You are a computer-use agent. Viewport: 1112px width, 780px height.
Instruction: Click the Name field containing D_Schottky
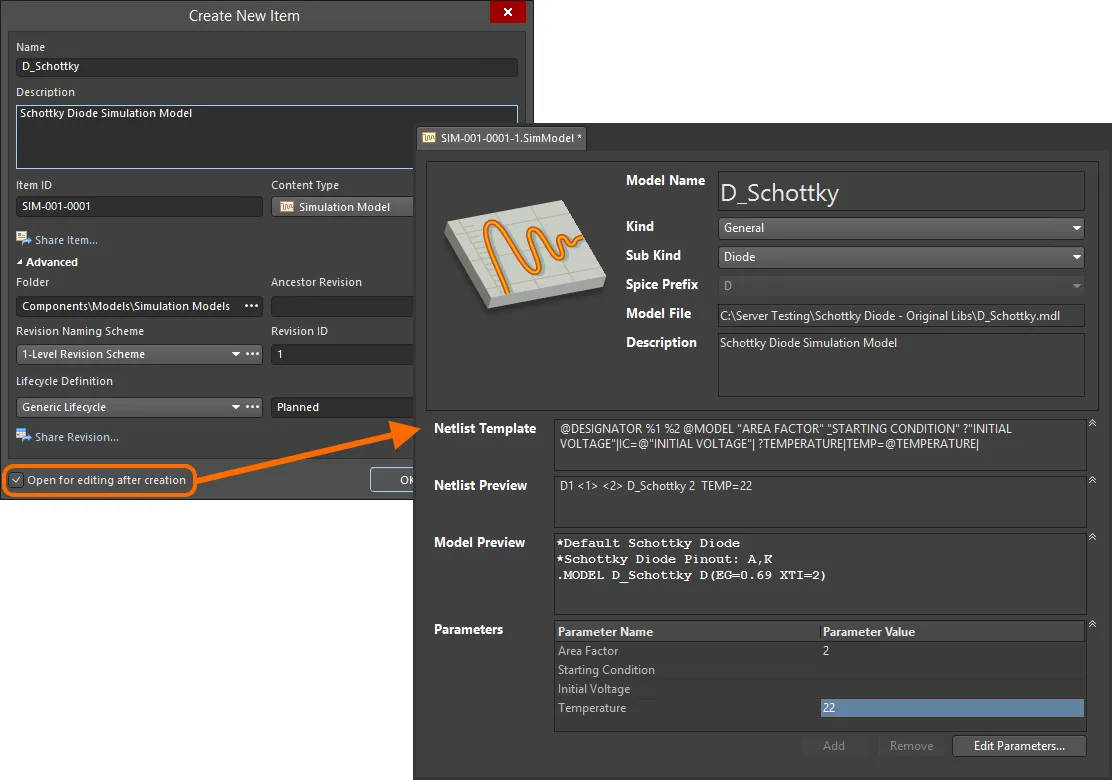click(x=267, y=67)
